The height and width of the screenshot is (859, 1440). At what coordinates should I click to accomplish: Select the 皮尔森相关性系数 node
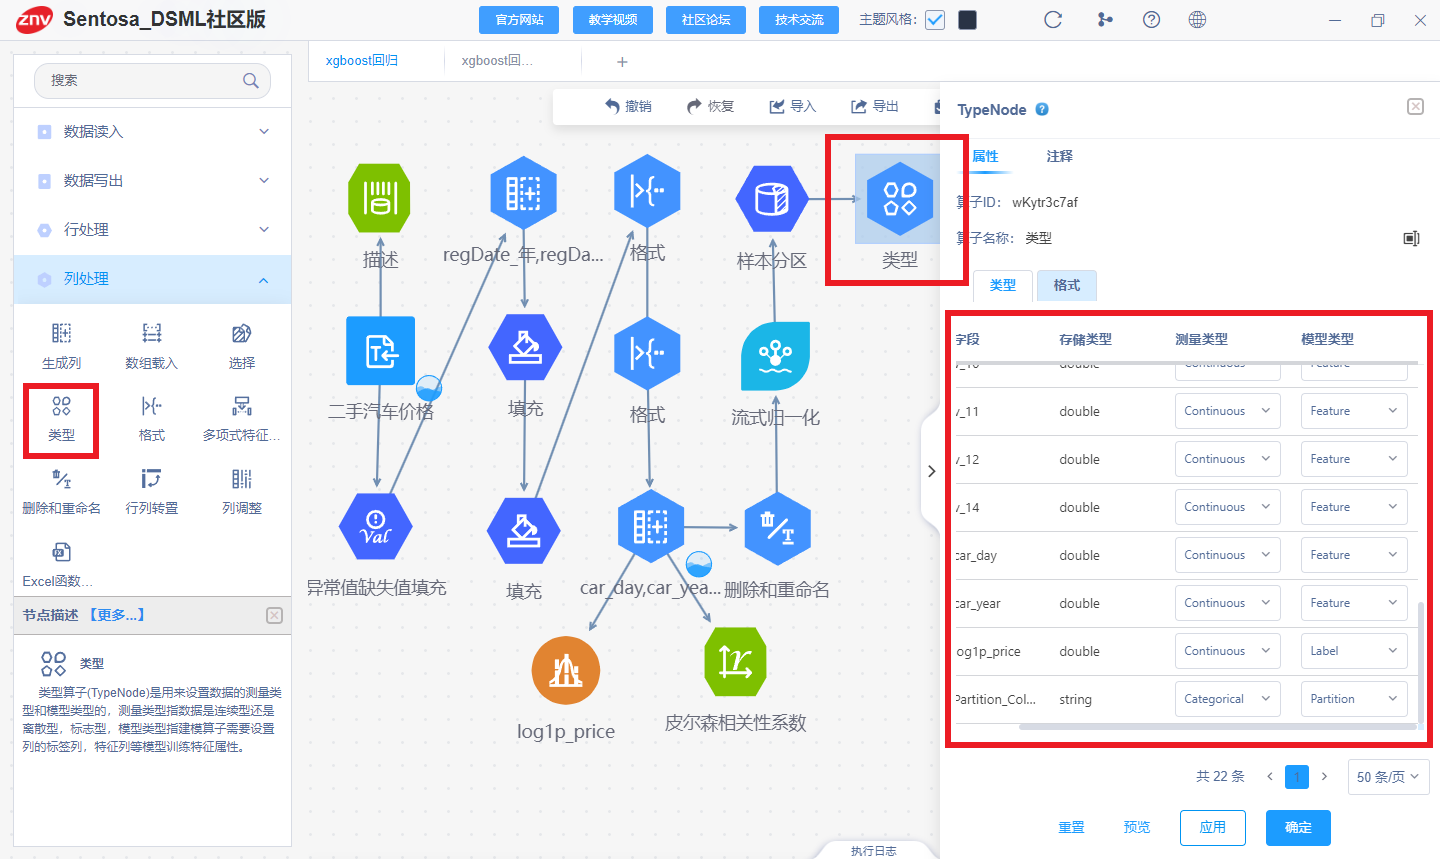coord(735,661)
